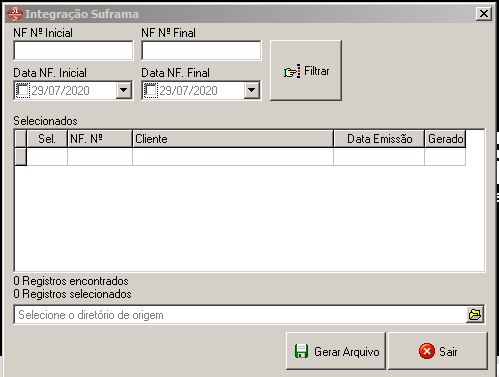Select the empty first row's row selector

coord(21,157)
